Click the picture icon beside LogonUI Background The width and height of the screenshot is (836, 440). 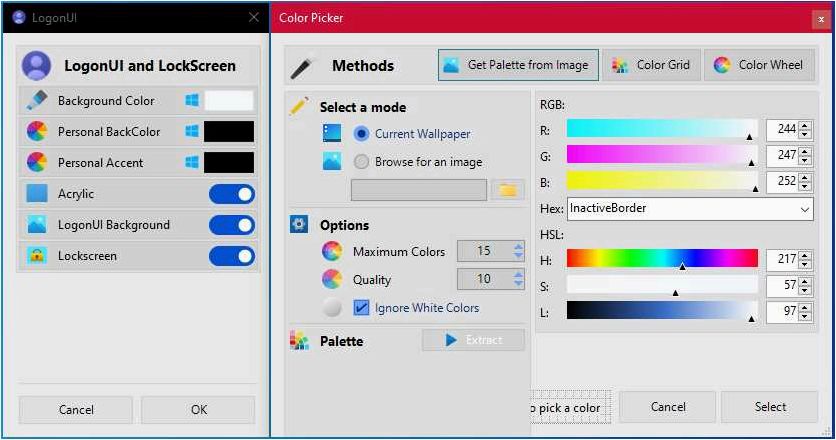coord(36,225)
